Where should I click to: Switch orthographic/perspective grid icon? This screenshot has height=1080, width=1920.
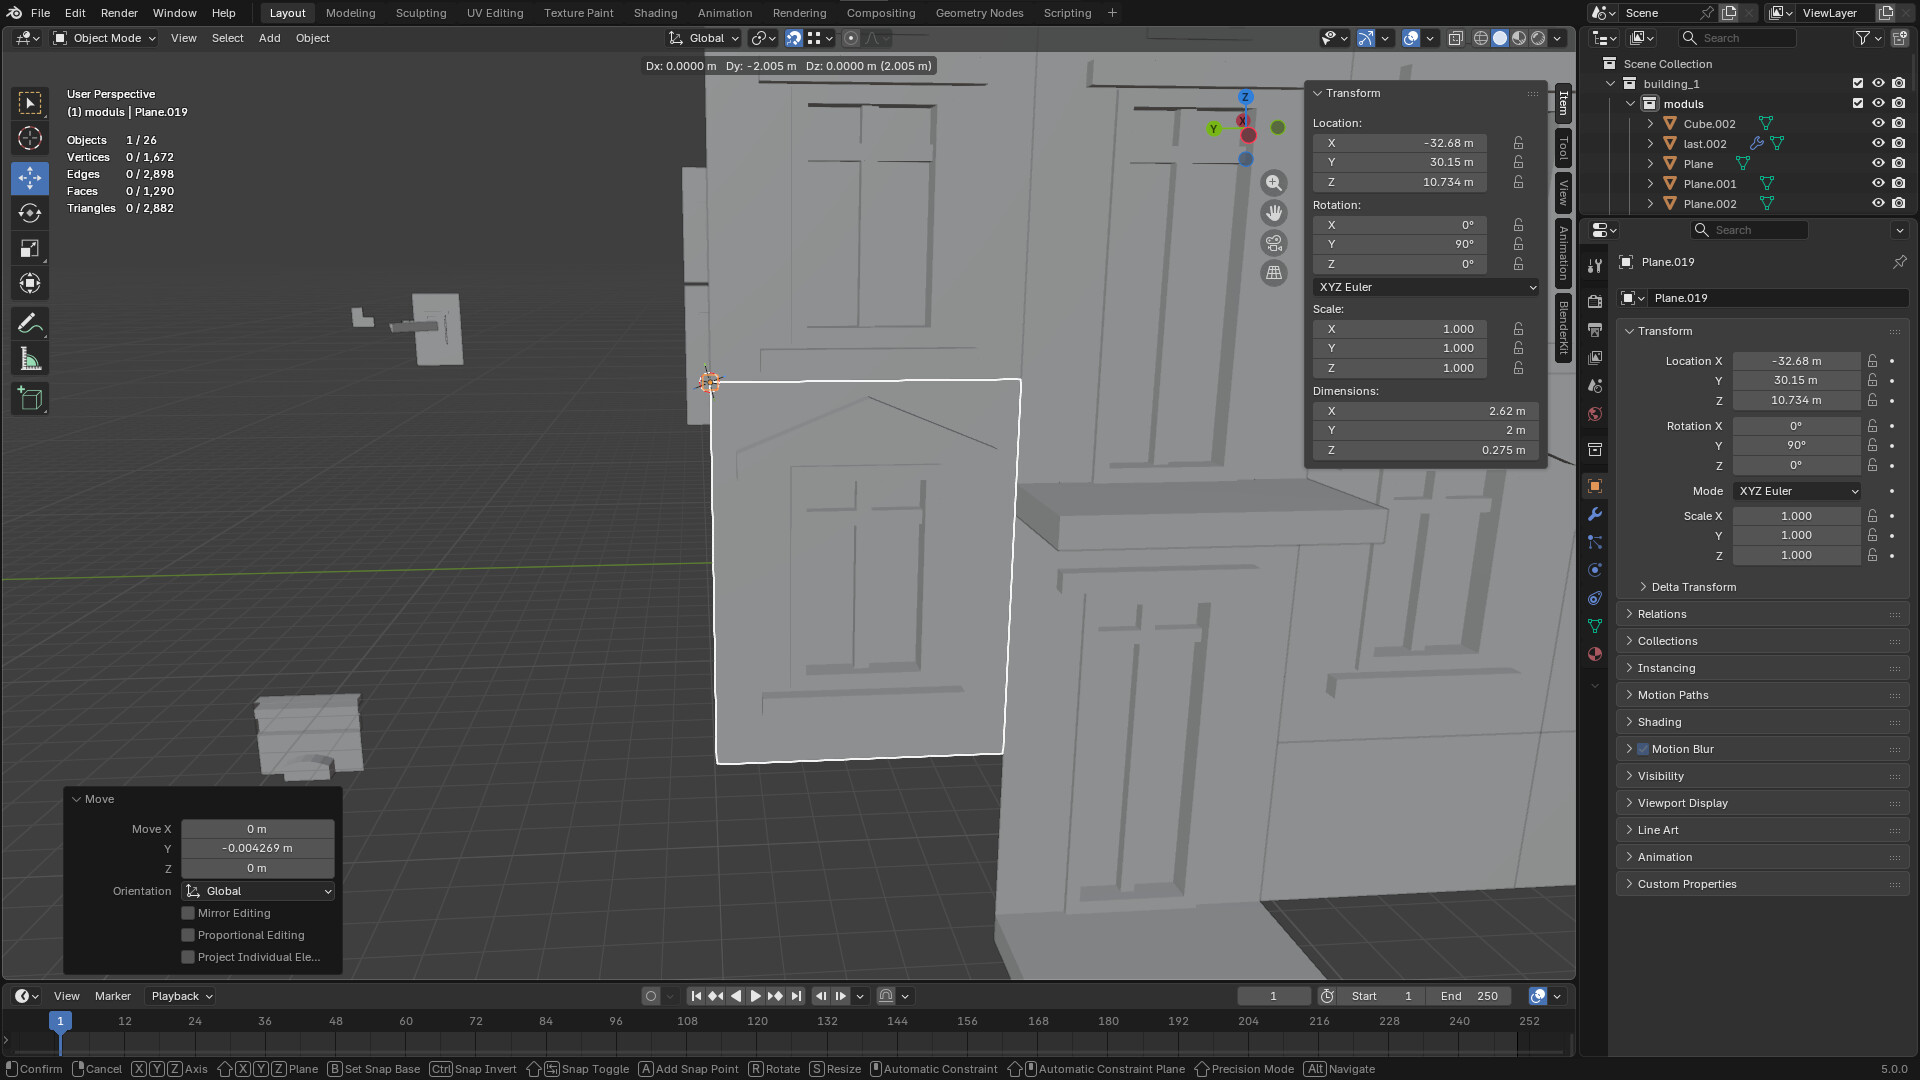(x=1273, y=273)
